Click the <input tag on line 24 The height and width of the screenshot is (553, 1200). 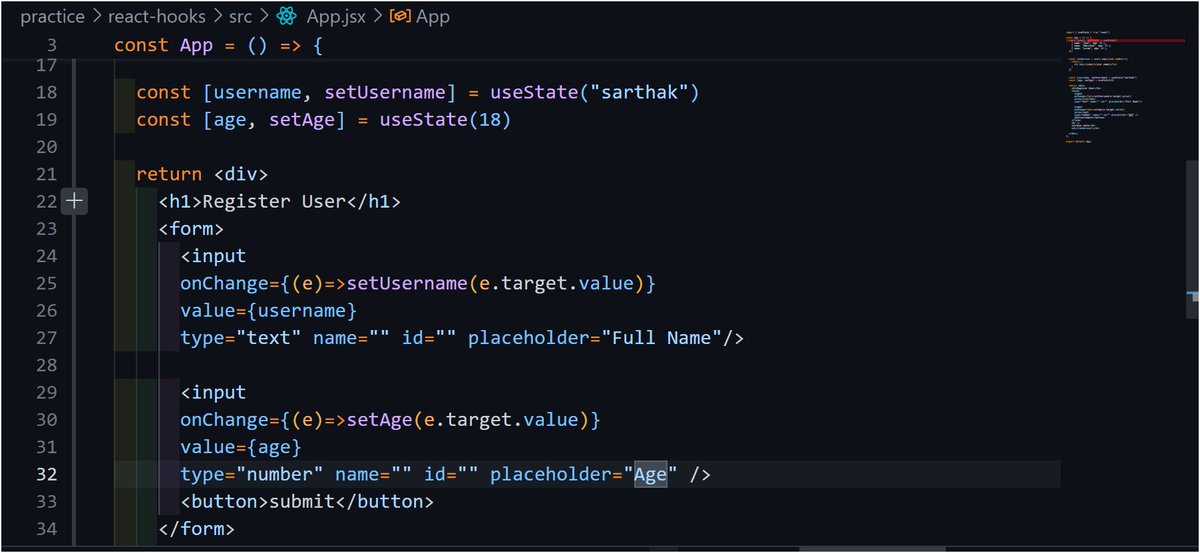click(213, 256)
